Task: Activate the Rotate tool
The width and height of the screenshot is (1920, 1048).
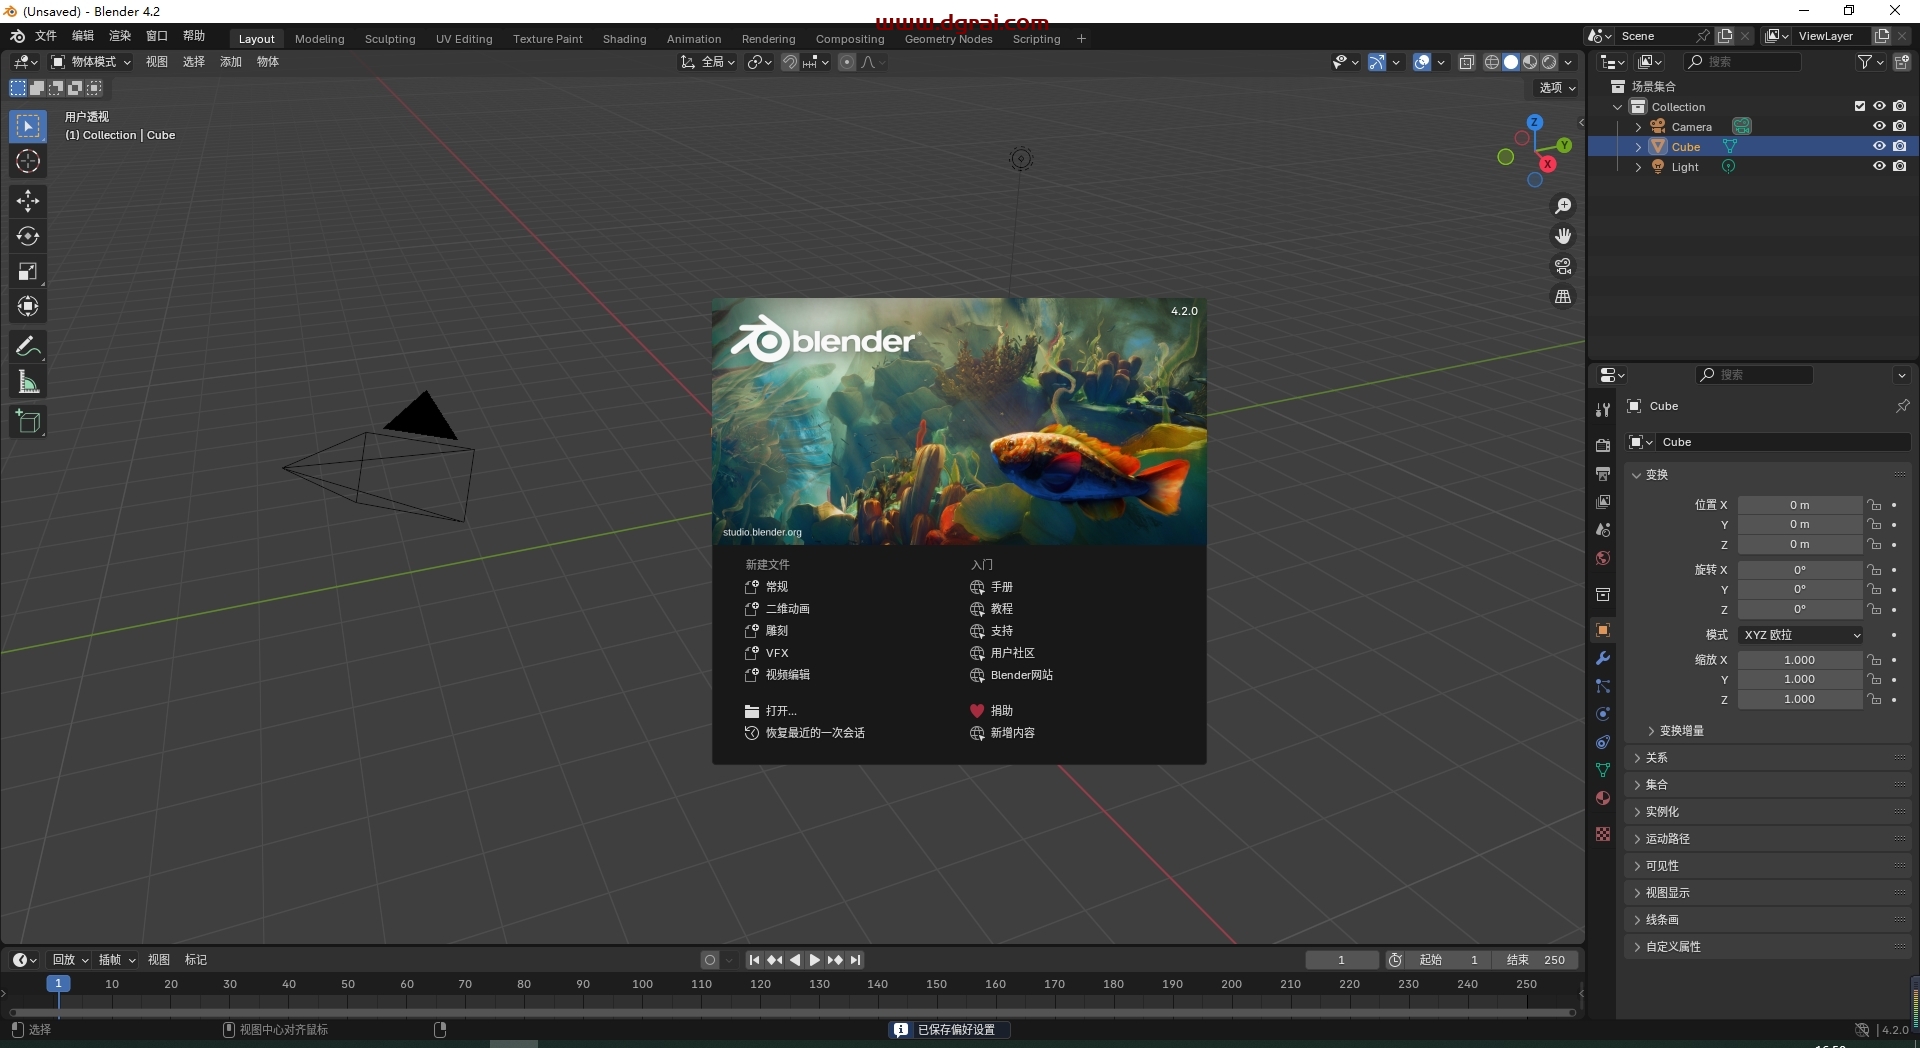Action: tap(28, 236)
